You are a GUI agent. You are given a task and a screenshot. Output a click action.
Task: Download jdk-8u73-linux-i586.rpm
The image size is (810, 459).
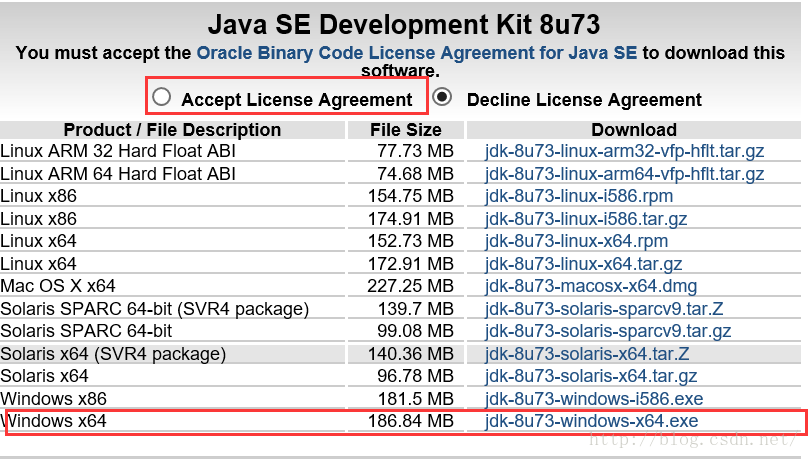click(x=579, y=196)
